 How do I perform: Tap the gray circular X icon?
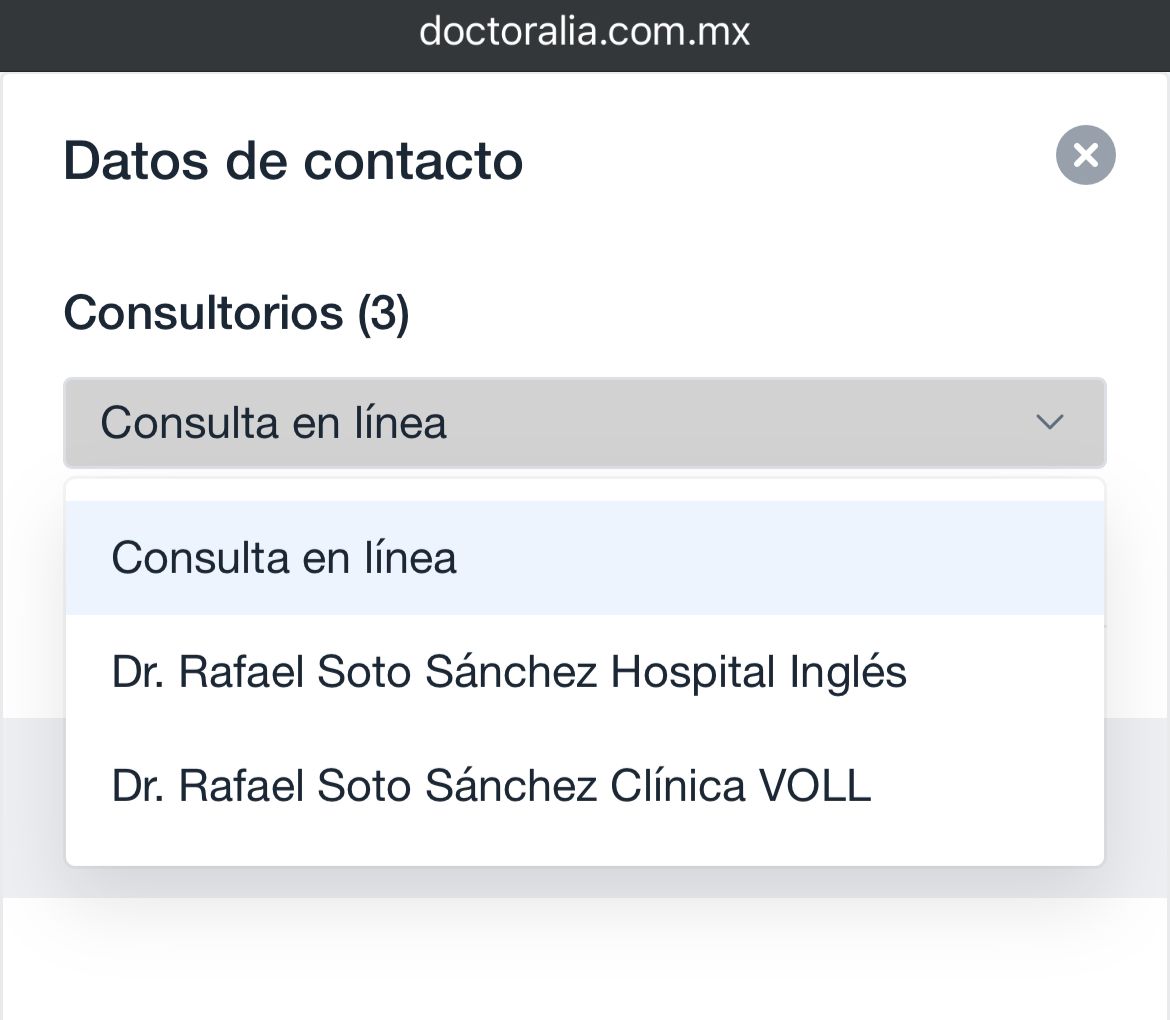point(1085,155)
